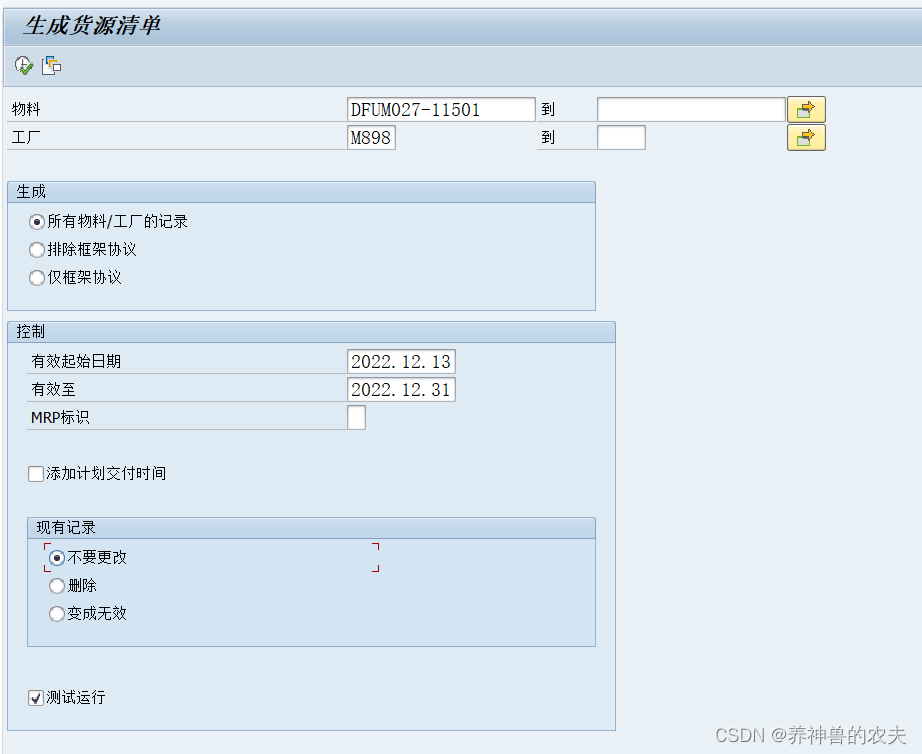Click the 有效至 date field showing 2022.12.31

point(400,389)
